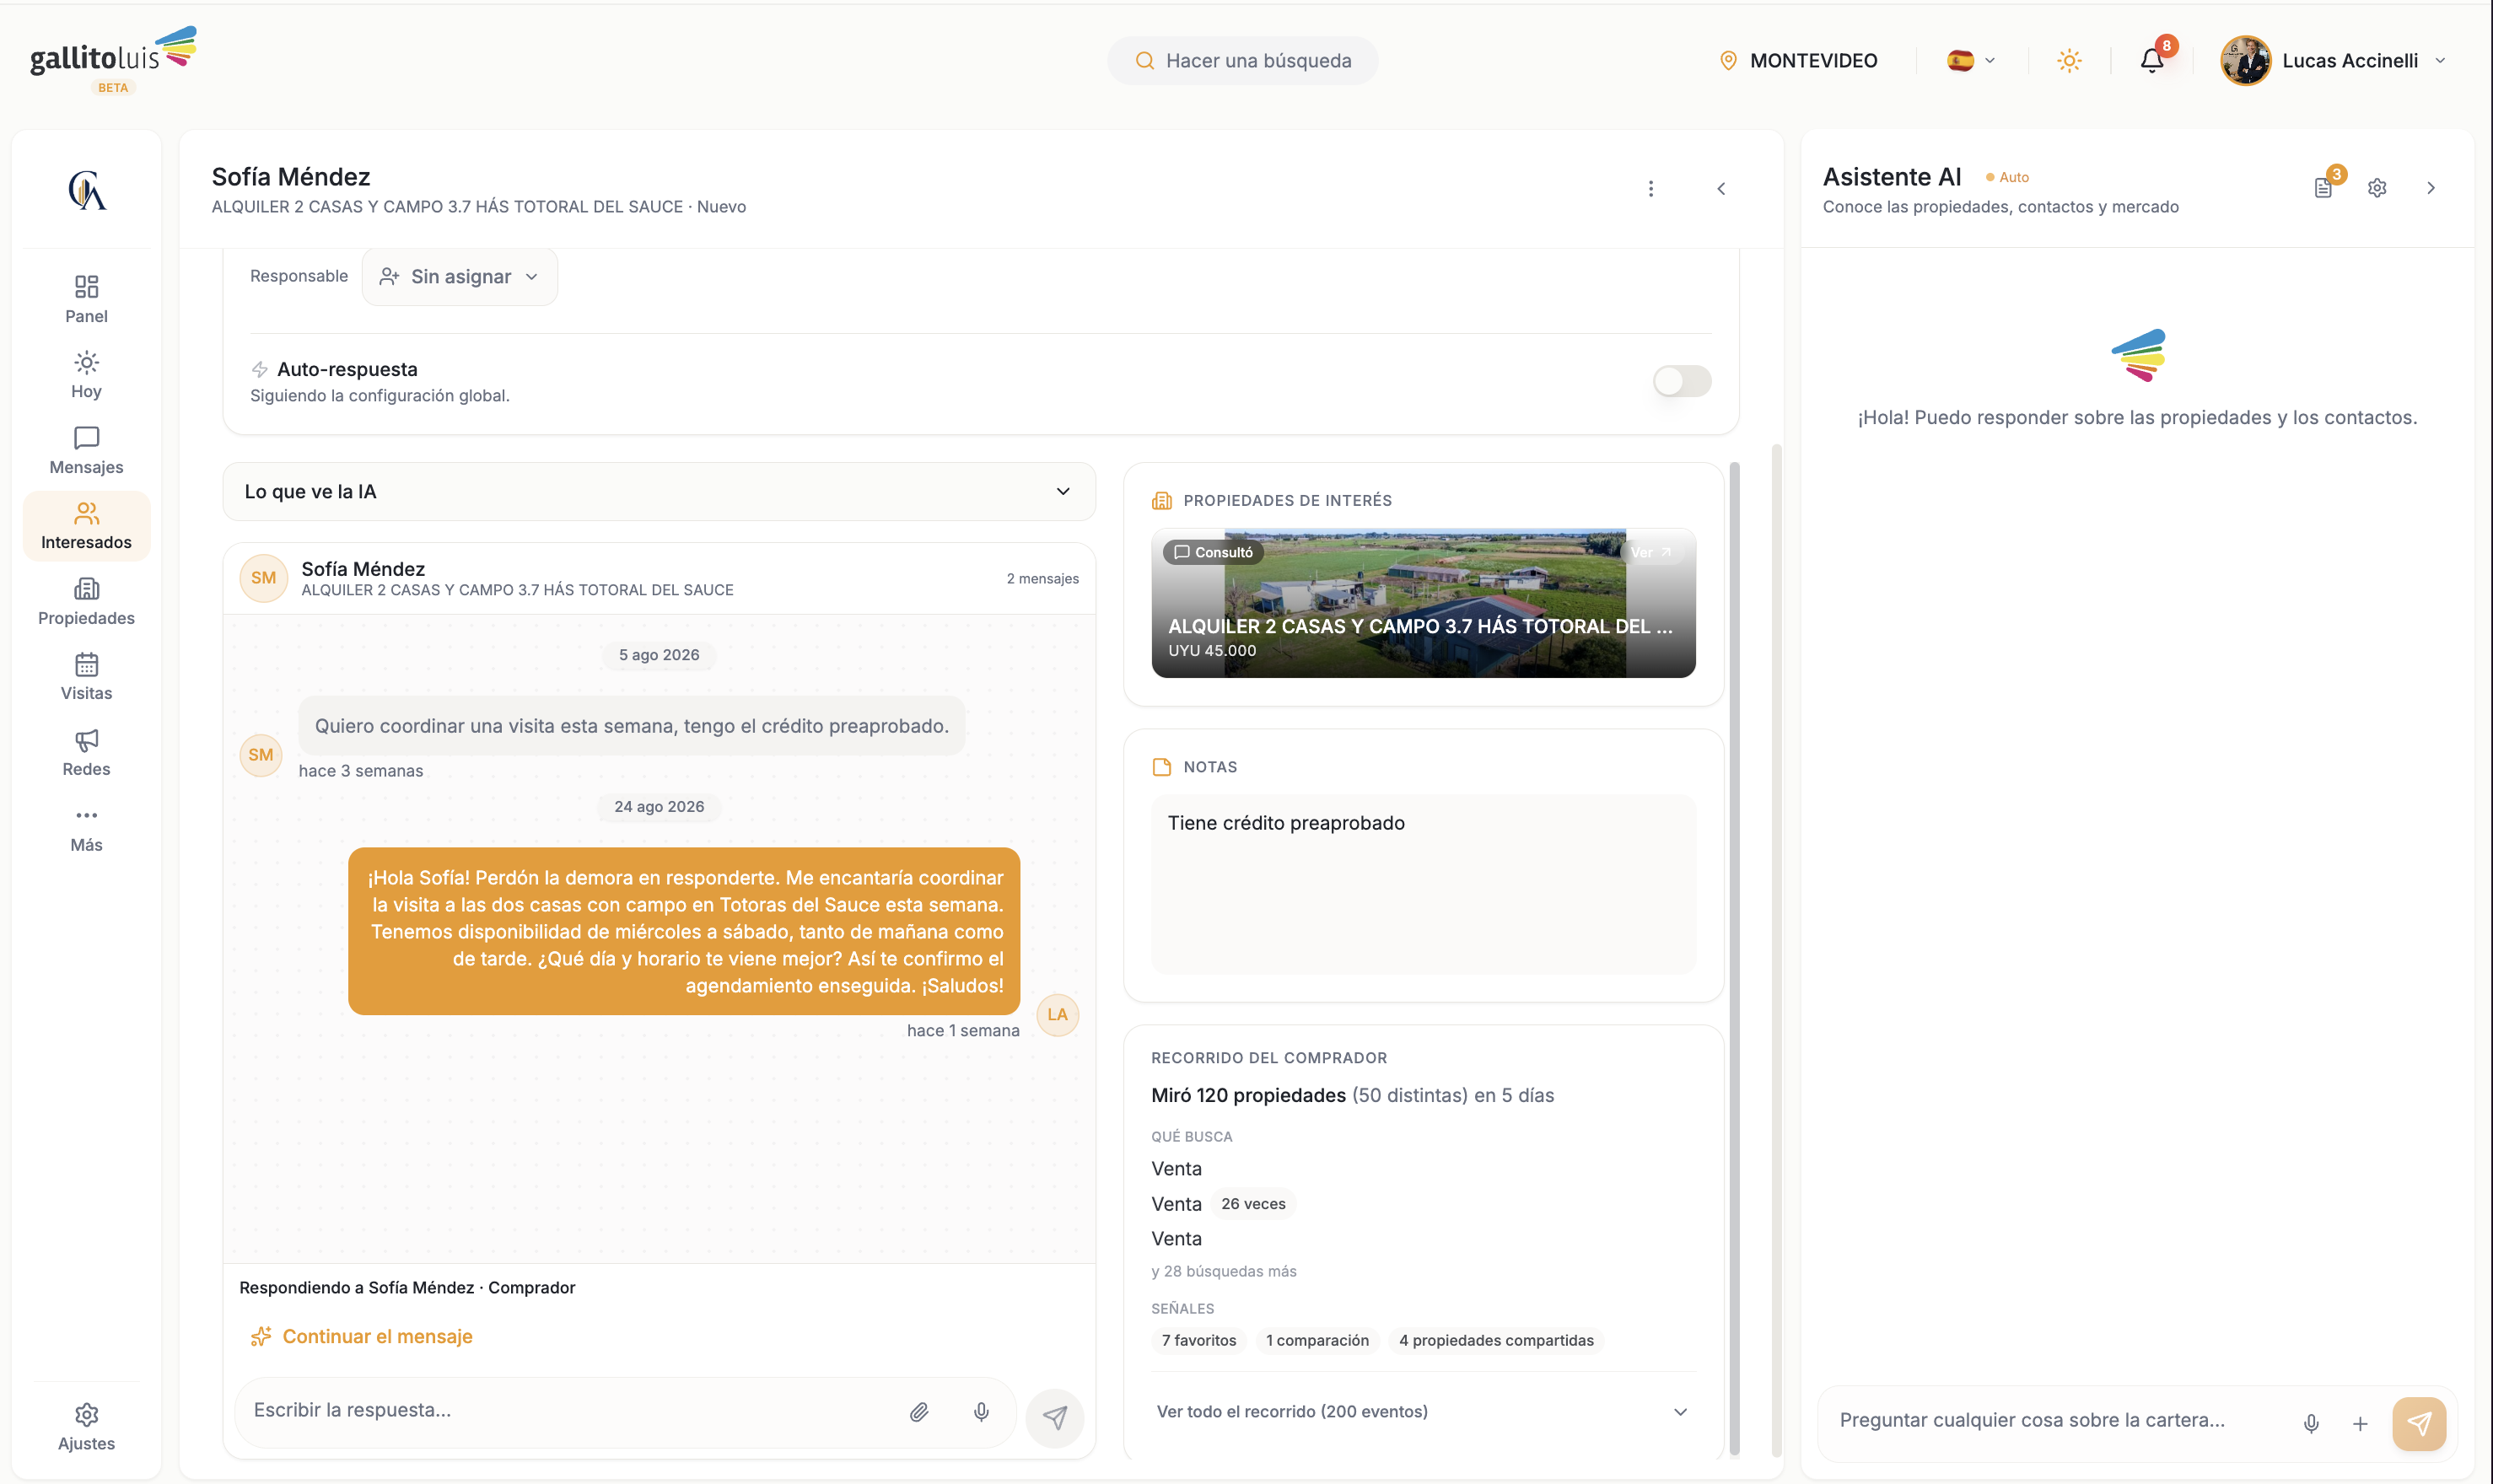The image size is (2493, 1484).
Task: Click the search field Hacer una búsqueda
Action: pos(1242,60)
